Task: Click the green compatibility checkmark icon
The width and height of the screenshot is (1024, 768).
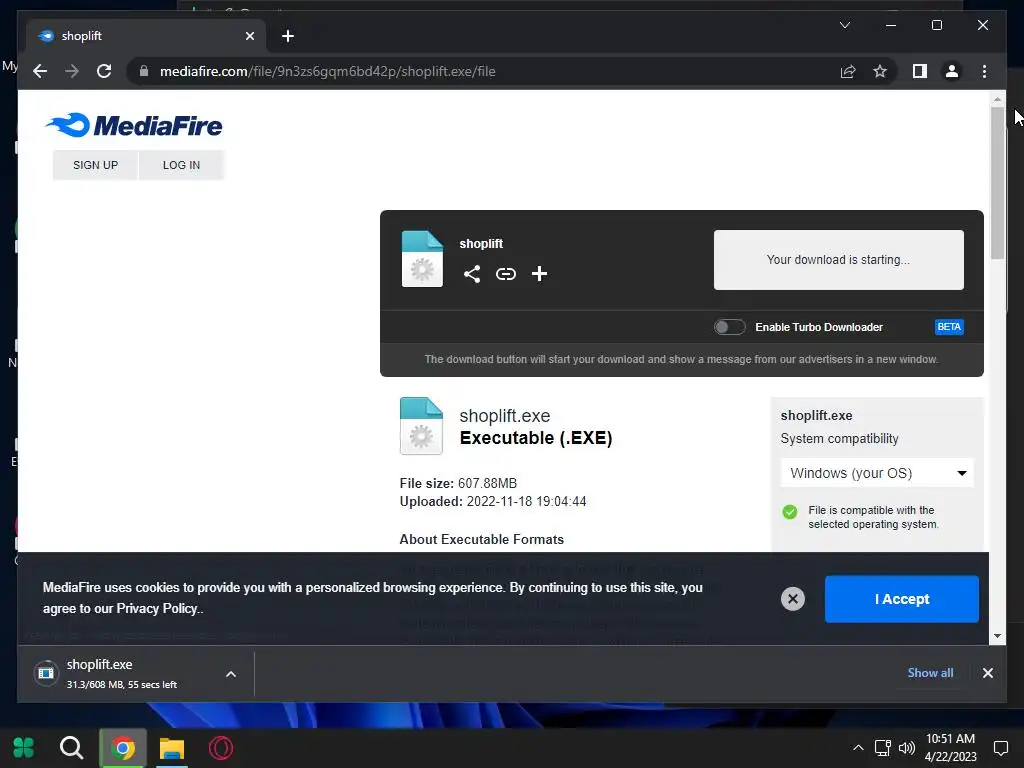Action: click(790, 512)
